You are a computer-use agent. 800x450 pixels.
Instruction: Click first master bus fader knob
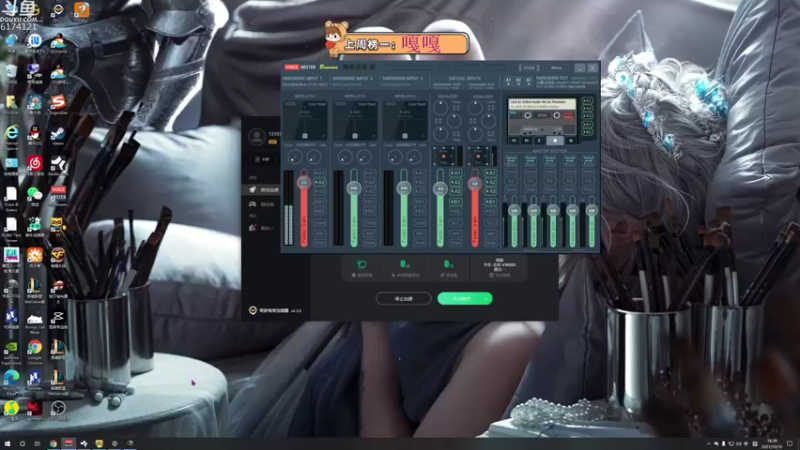coord(514,210)
